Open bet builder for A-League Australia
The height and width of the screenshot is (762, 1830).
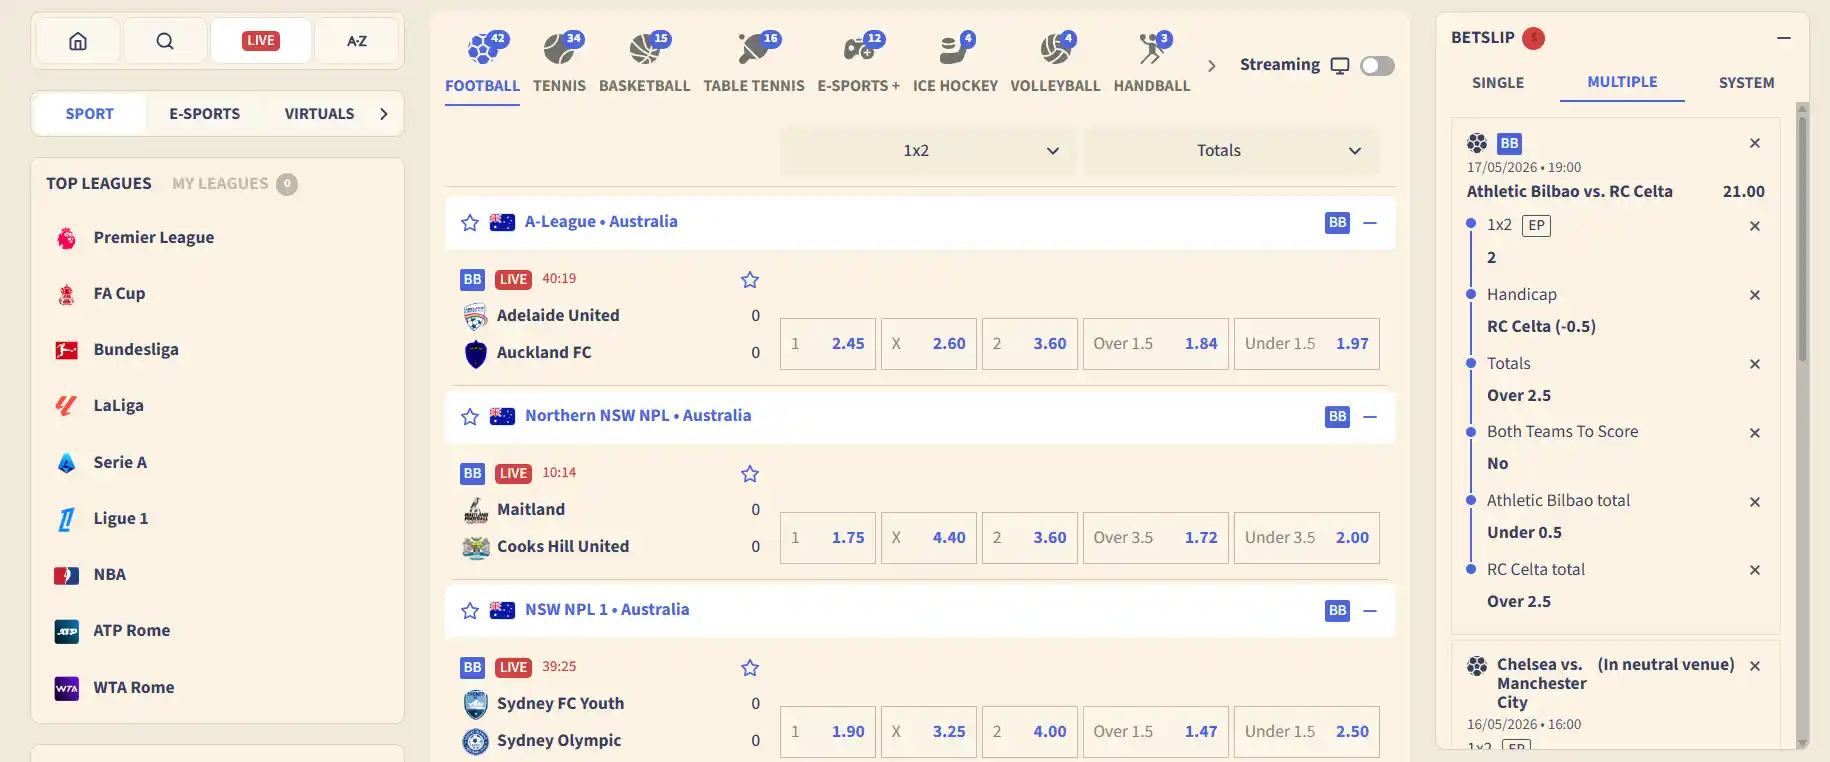[x=1337, y=222]
